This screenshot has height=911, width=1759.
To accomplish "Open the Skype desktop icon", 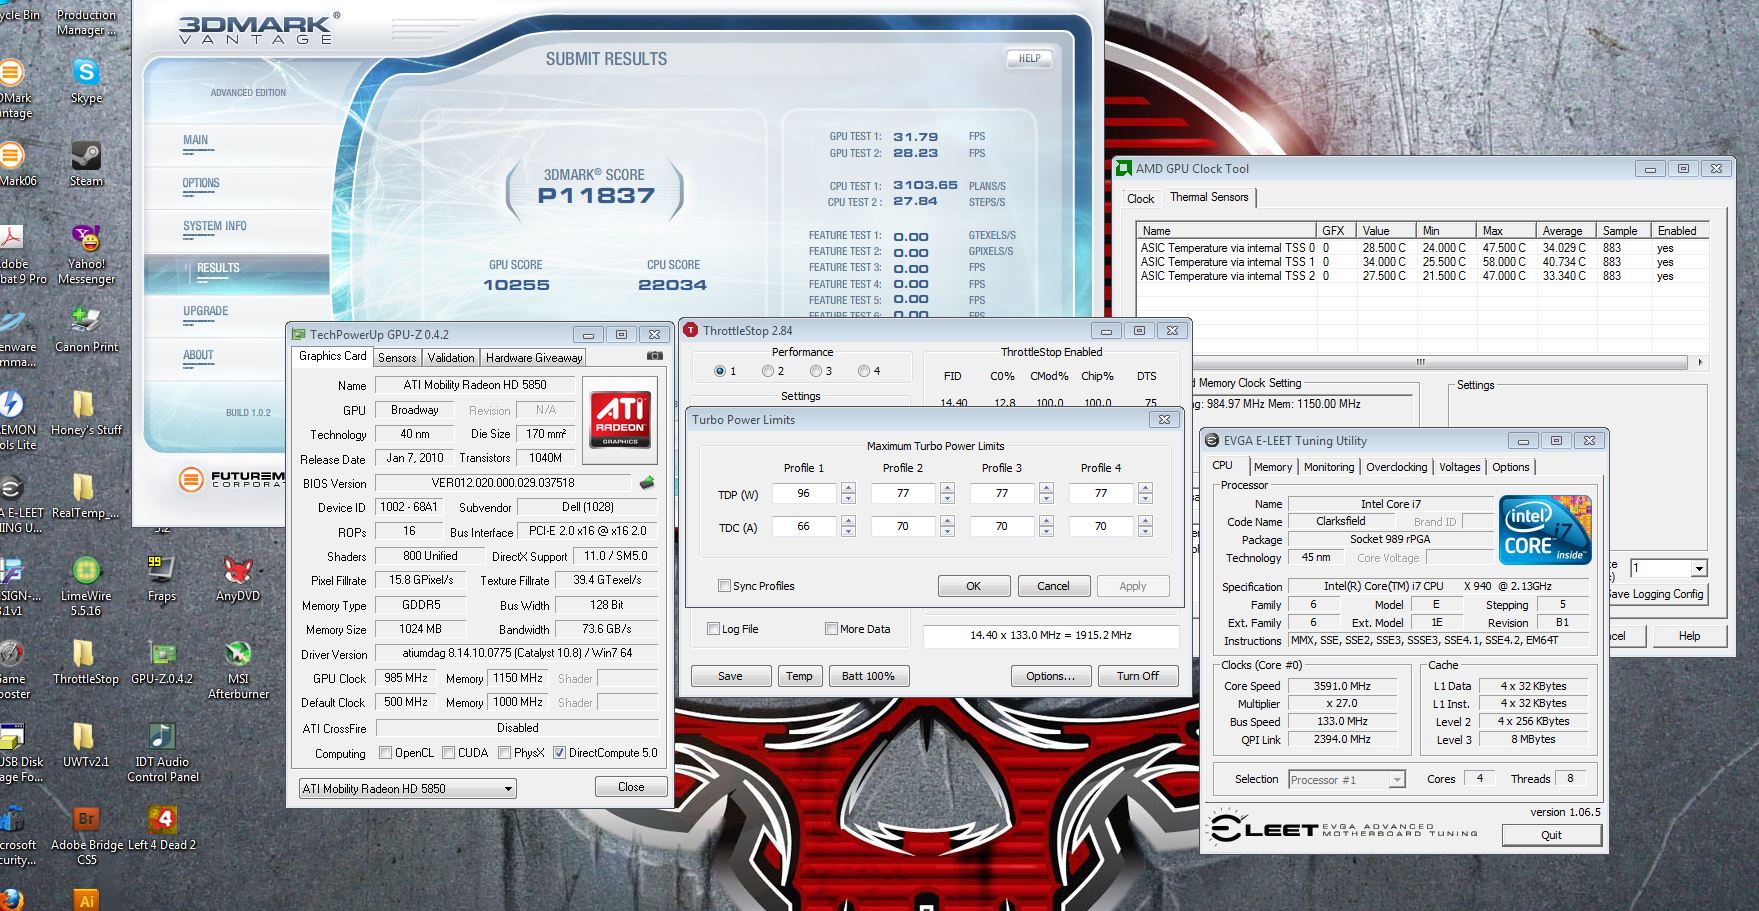I will point(86,73).
